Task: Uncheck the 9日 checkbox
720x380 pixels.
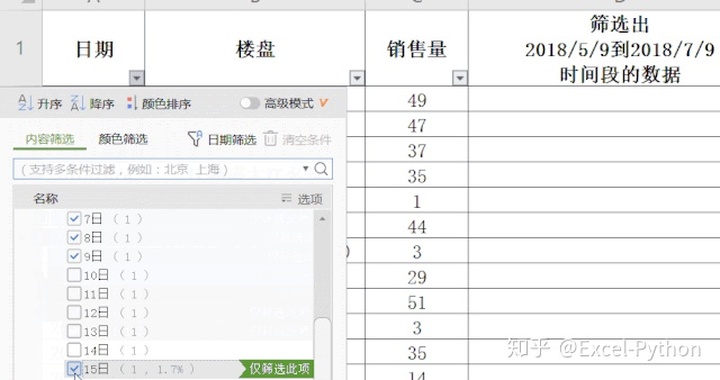Action: click(74, 256)
